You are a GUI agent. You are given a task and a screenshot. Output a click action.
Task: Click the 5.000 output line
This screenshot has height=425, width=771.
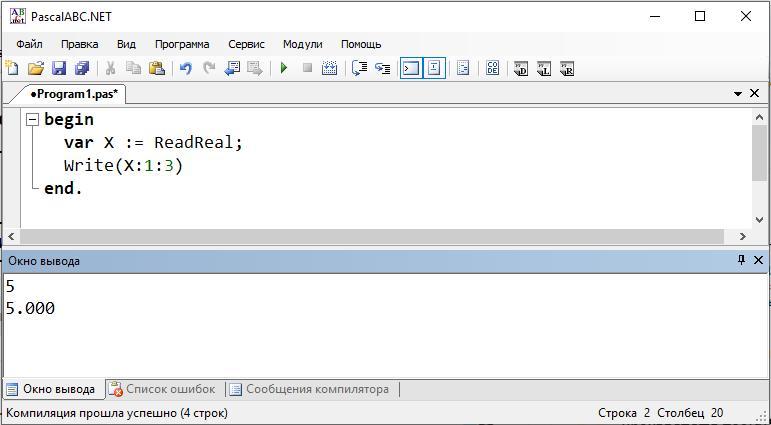click(30, 309)
